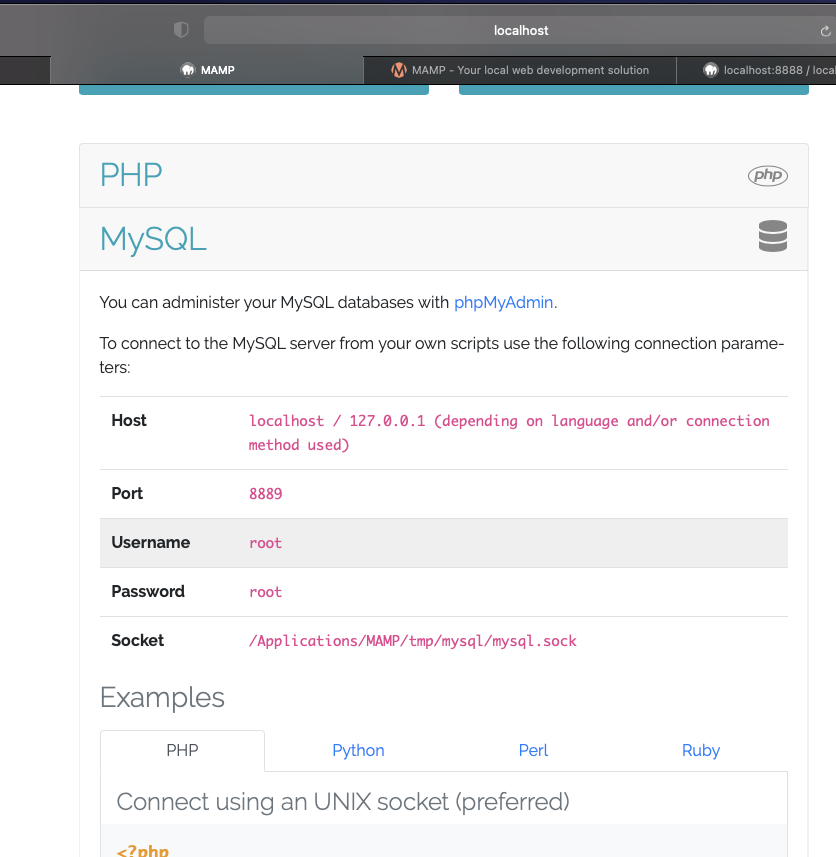Viewport: 836px width, 857px height.
Task: Click the localhost address bar
Action: (519, 30)
